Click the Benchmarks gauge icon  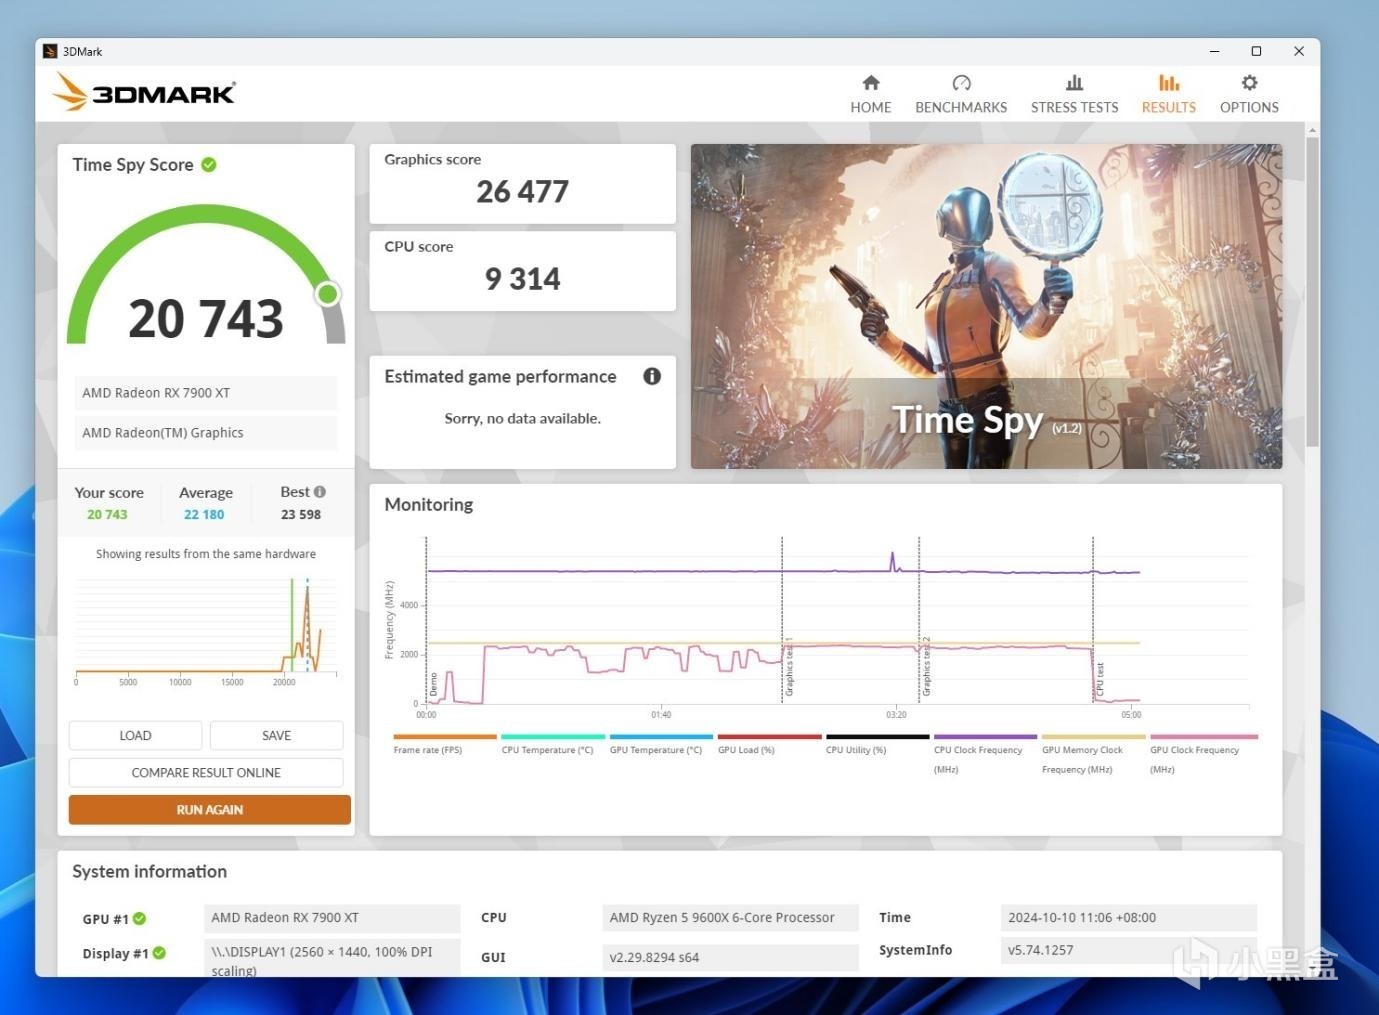[961, 83]
